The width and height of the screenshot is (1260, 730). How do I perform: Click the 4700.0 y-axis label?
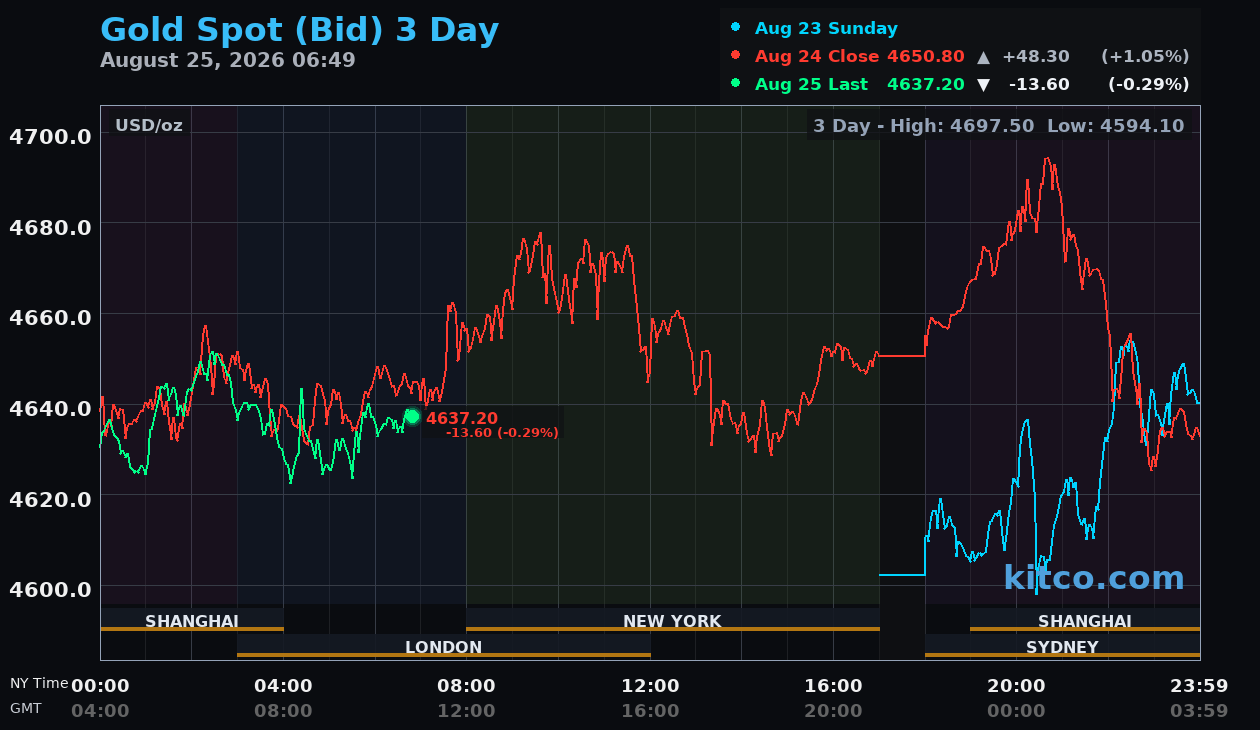pyautogui.click(x=50, y=136)
